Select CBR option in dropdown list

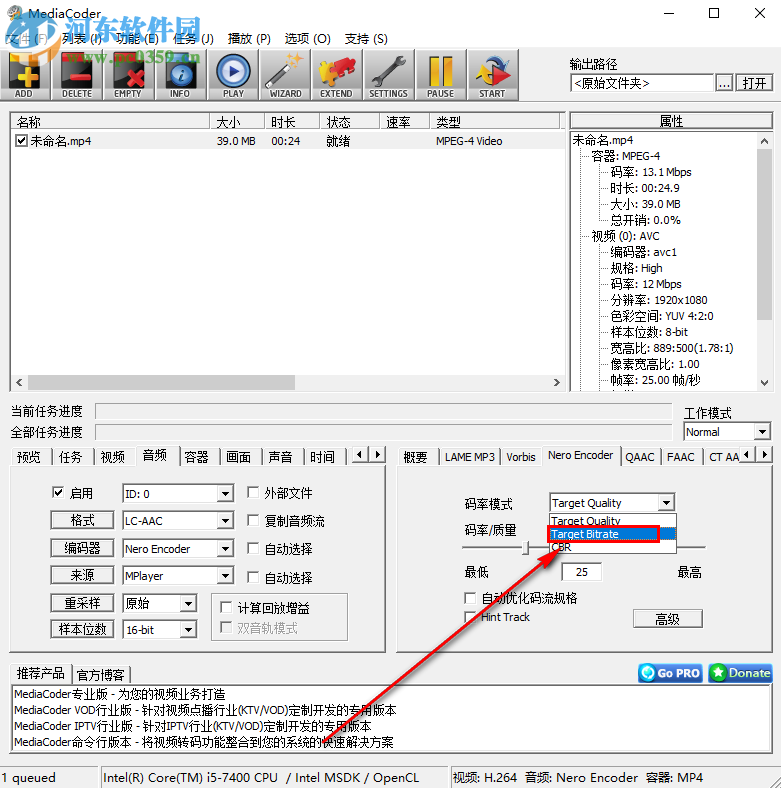(612, 547)
